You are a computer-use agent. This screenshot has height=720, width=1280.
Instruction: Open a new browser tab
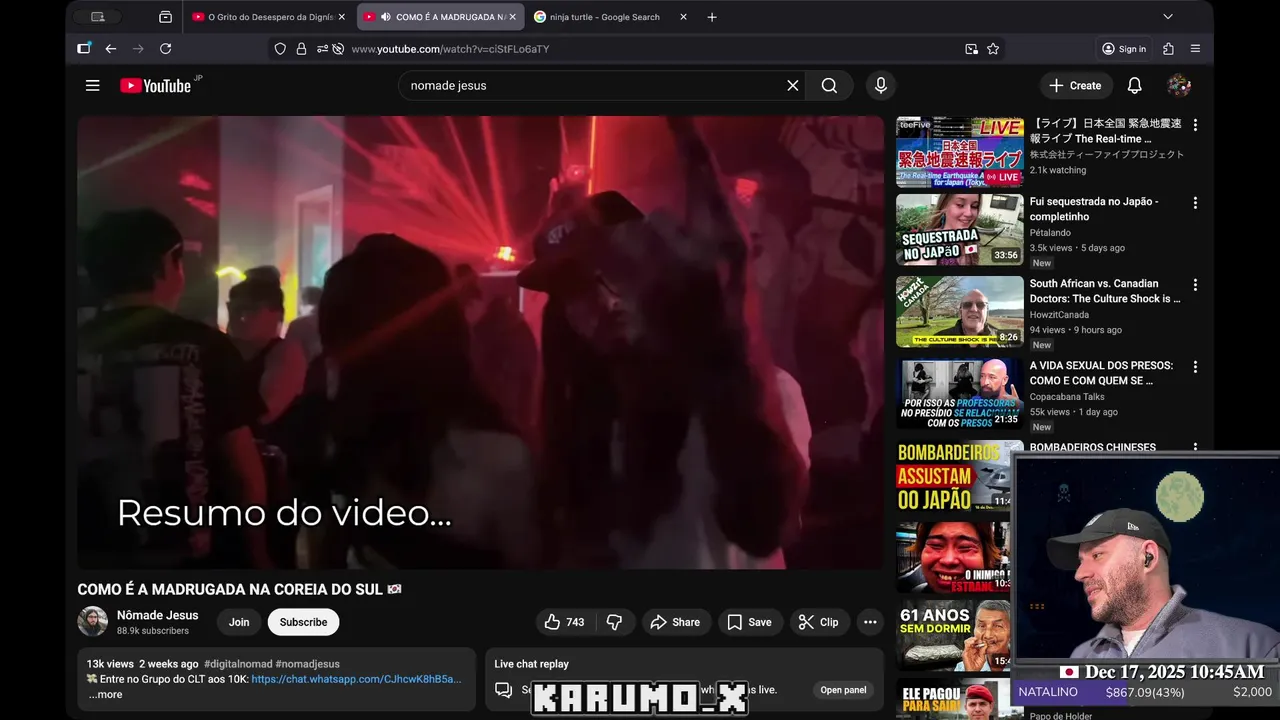[712, 17]
